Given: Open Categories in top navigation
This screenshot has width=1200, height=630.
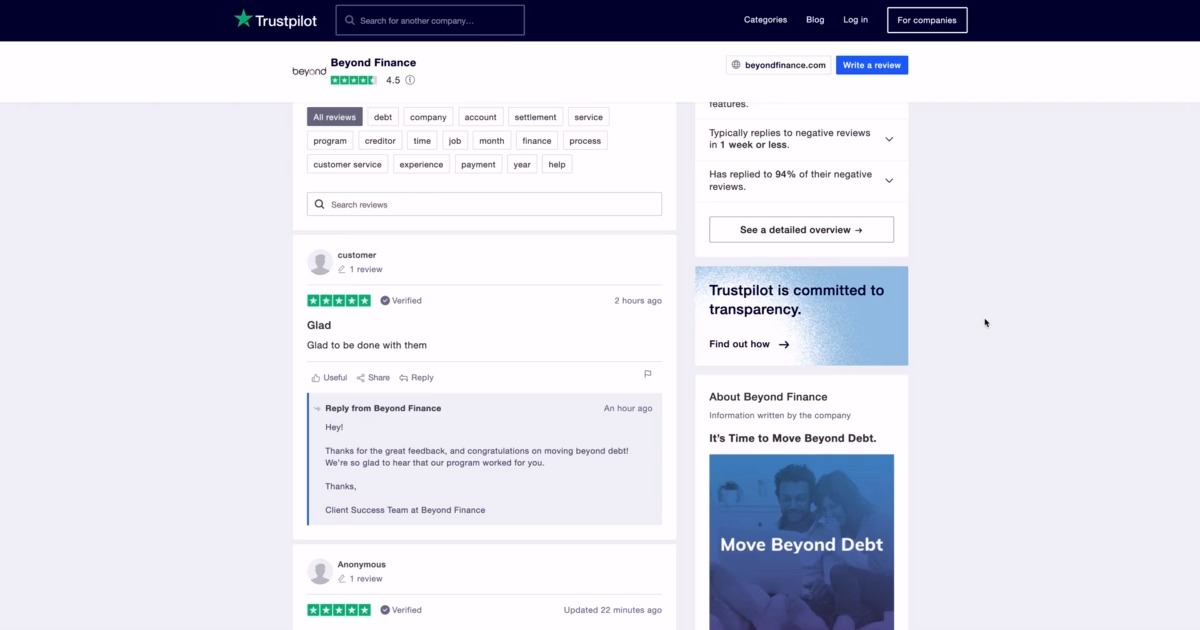Looking at the screenshot, I should tap(765, 20).
